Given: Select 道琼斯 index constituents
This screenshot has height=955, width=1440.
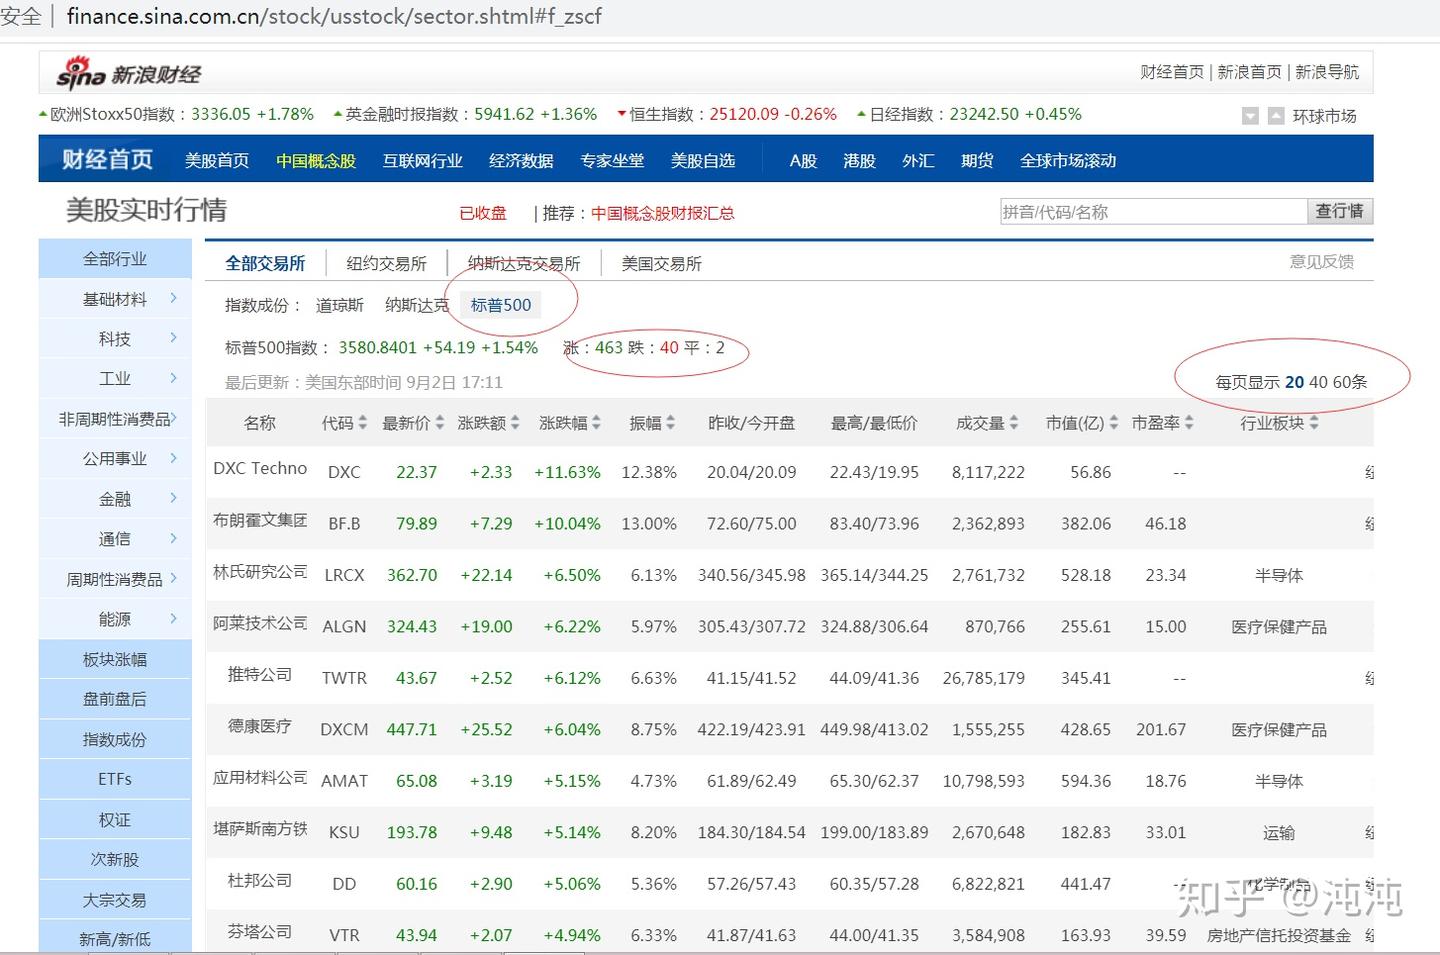Looking at the screenshot, I should tap(339, 305).
